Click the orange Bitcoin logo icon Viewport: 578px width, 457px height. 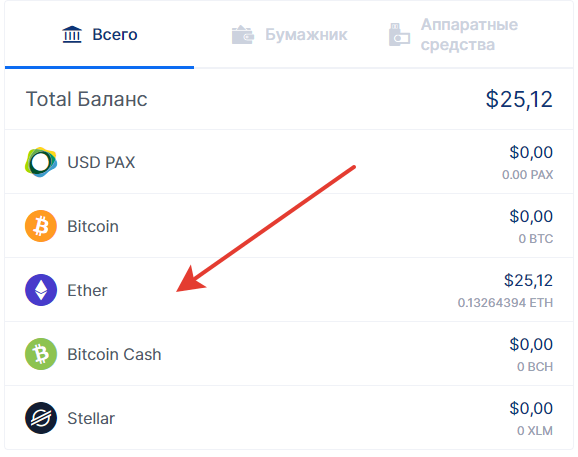(x=41, y=226)
